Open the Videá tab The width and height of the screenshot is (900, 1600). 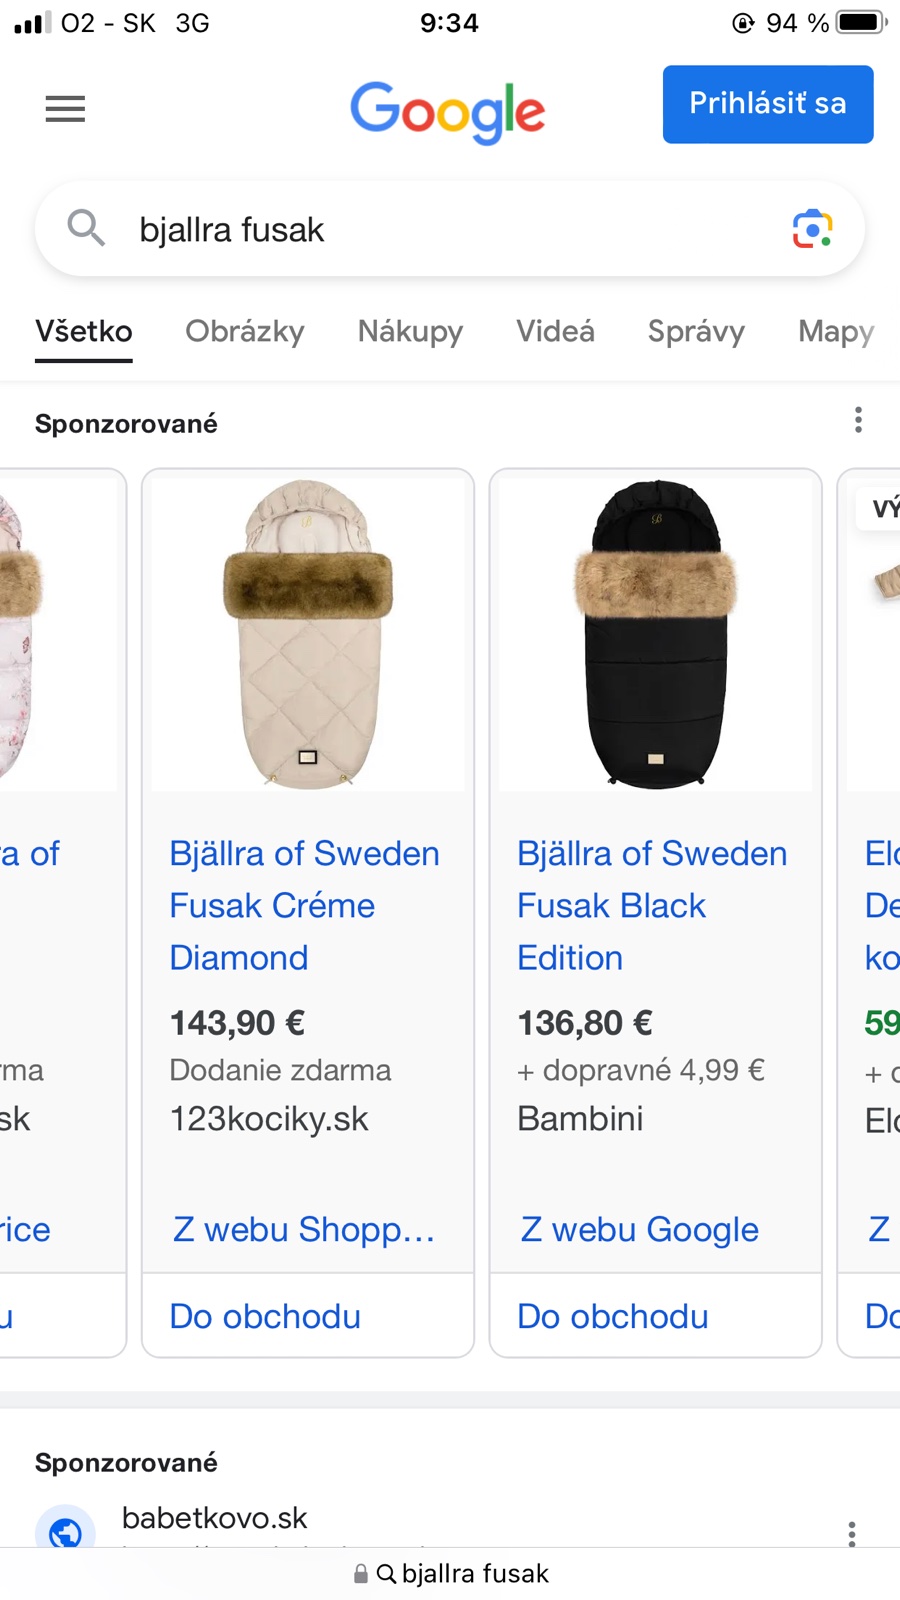pos(555,331)
